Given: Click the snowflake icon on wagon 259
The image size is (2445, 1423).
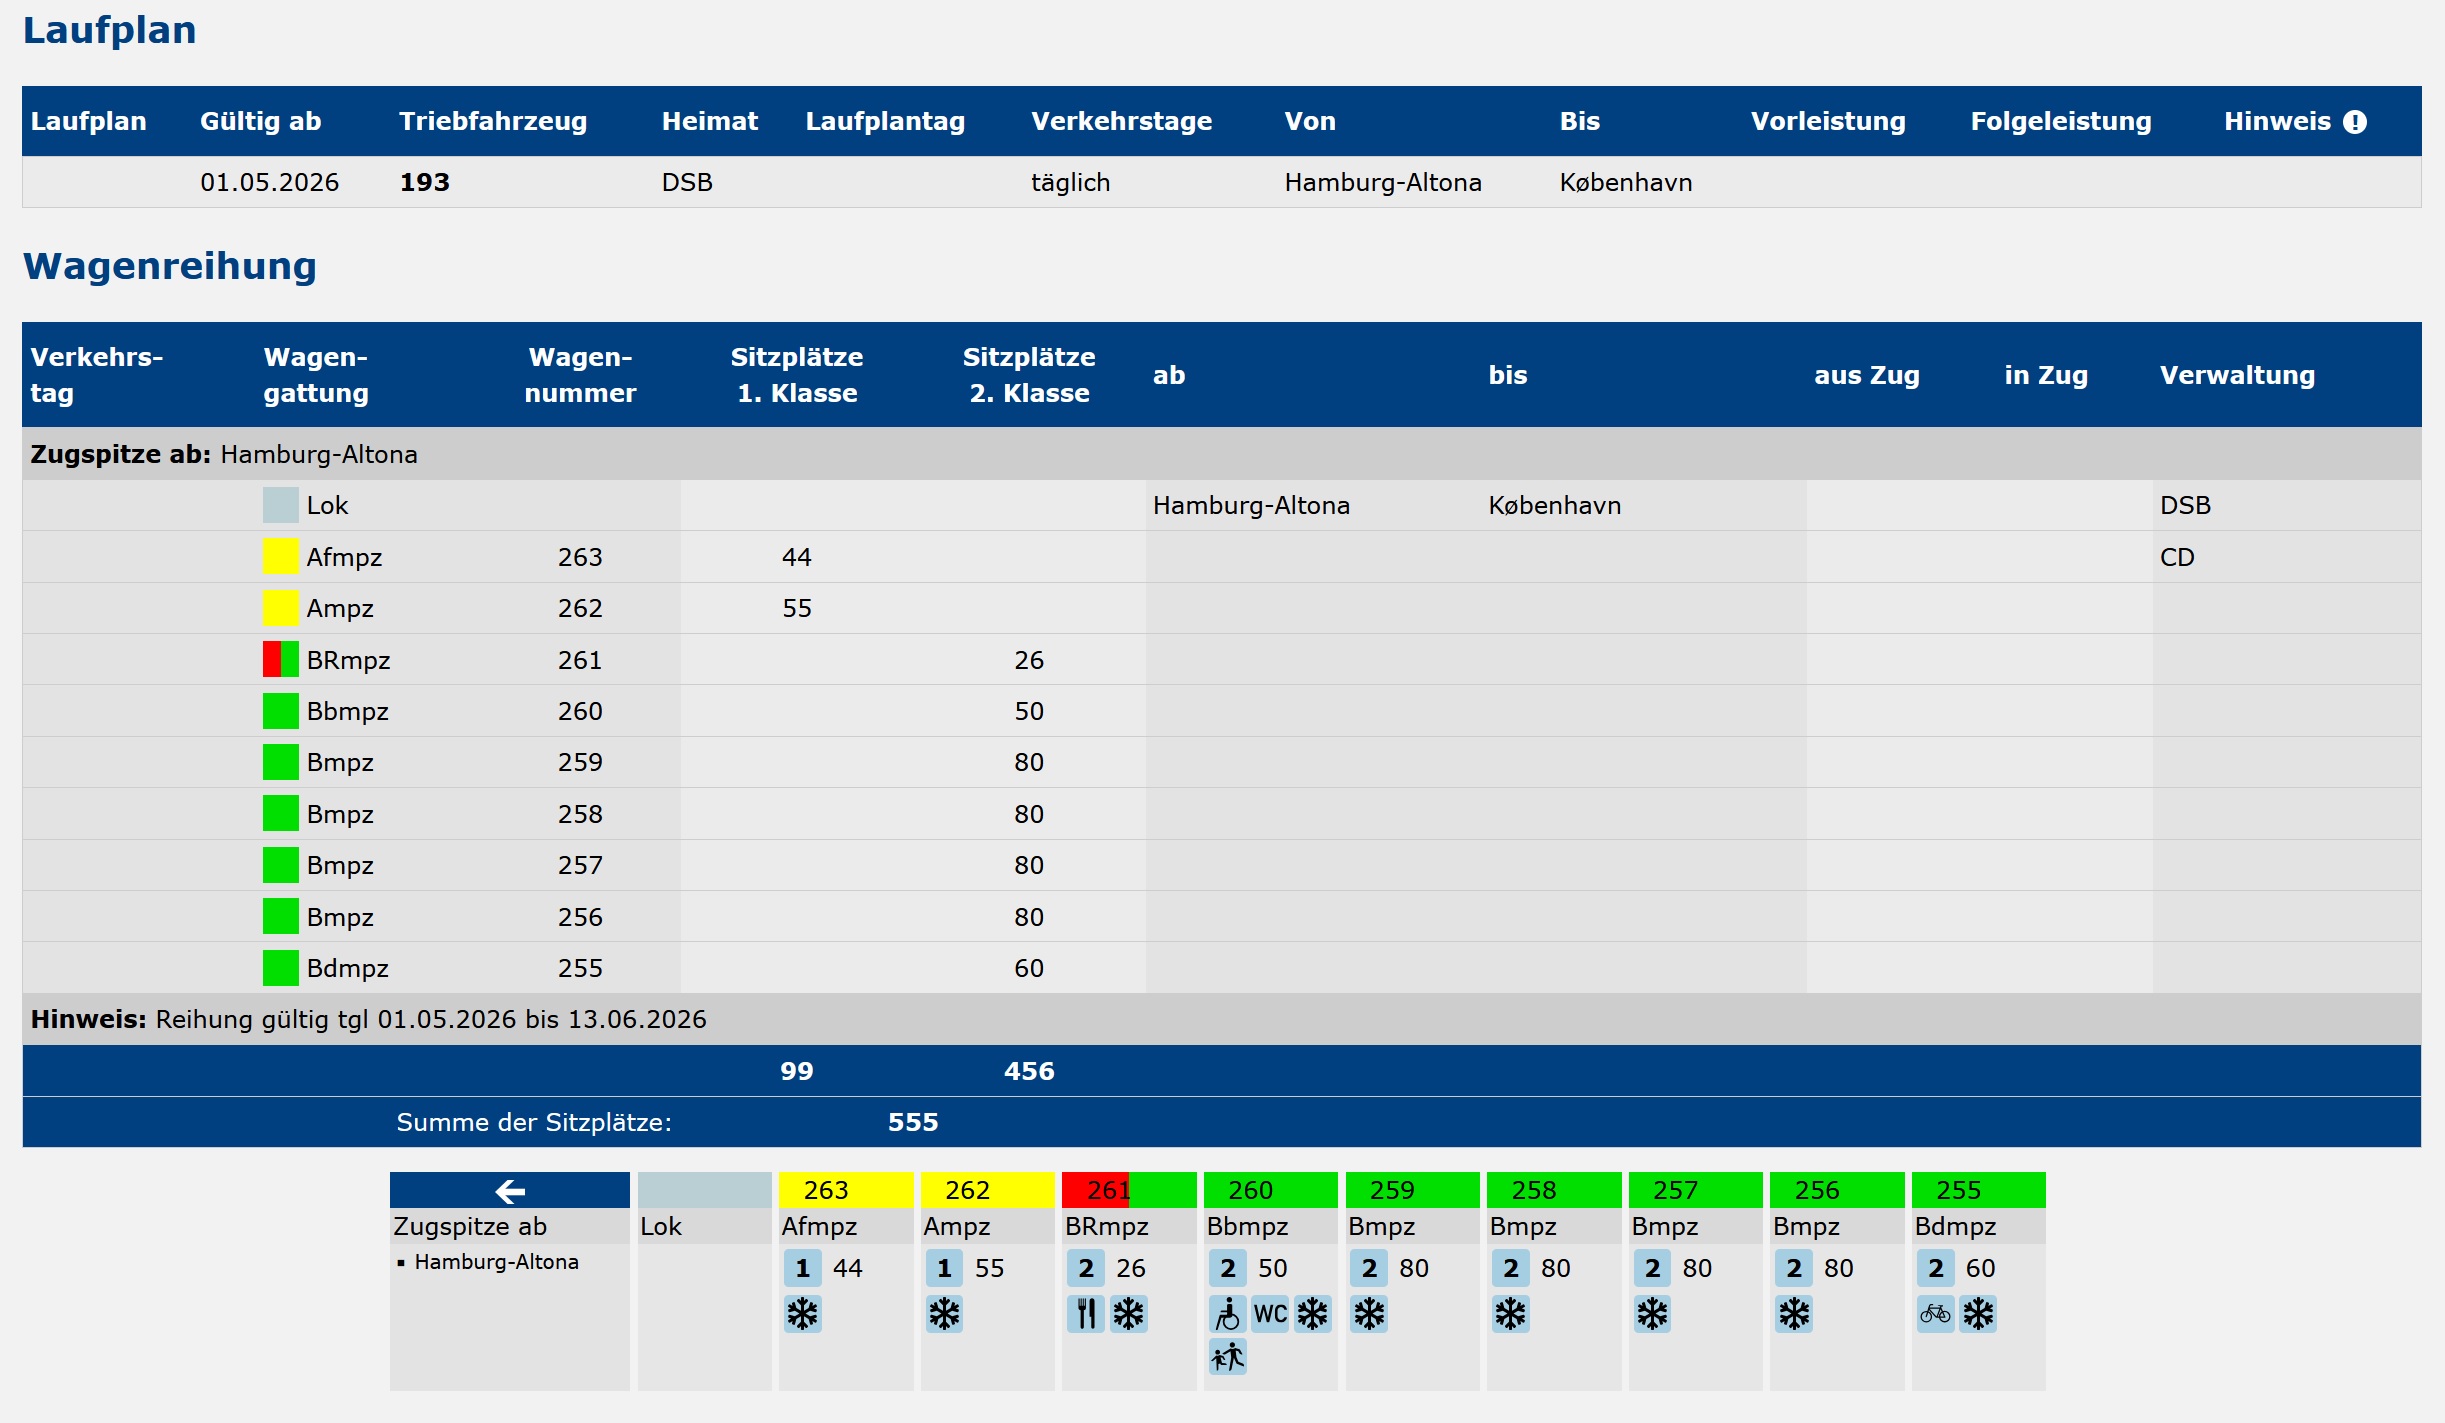Looking at the screenshot, I should pos(1369,1314).
